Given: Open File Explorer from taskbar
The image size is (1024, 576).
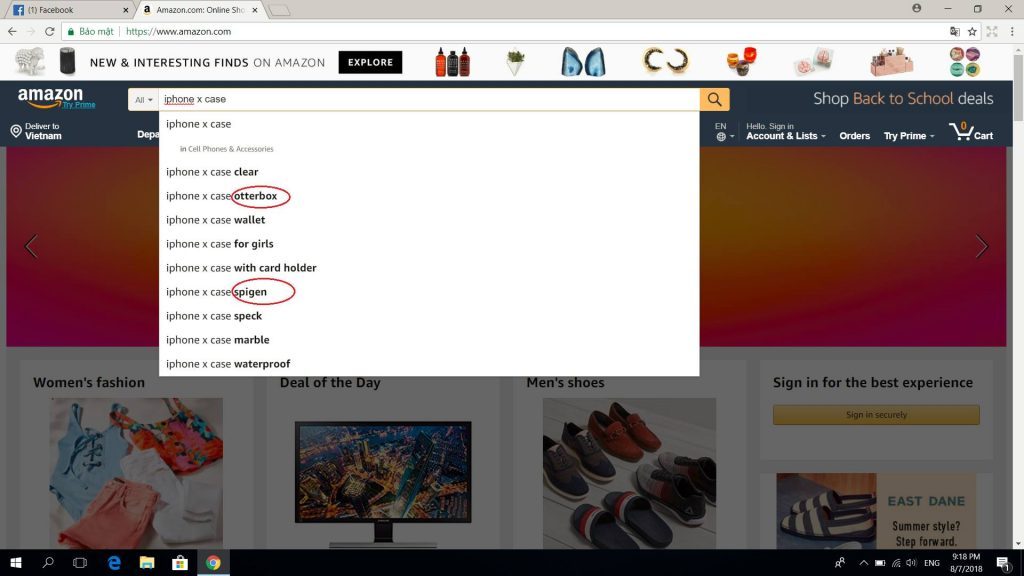Looking at the screenshot, I should pos(147,562).
